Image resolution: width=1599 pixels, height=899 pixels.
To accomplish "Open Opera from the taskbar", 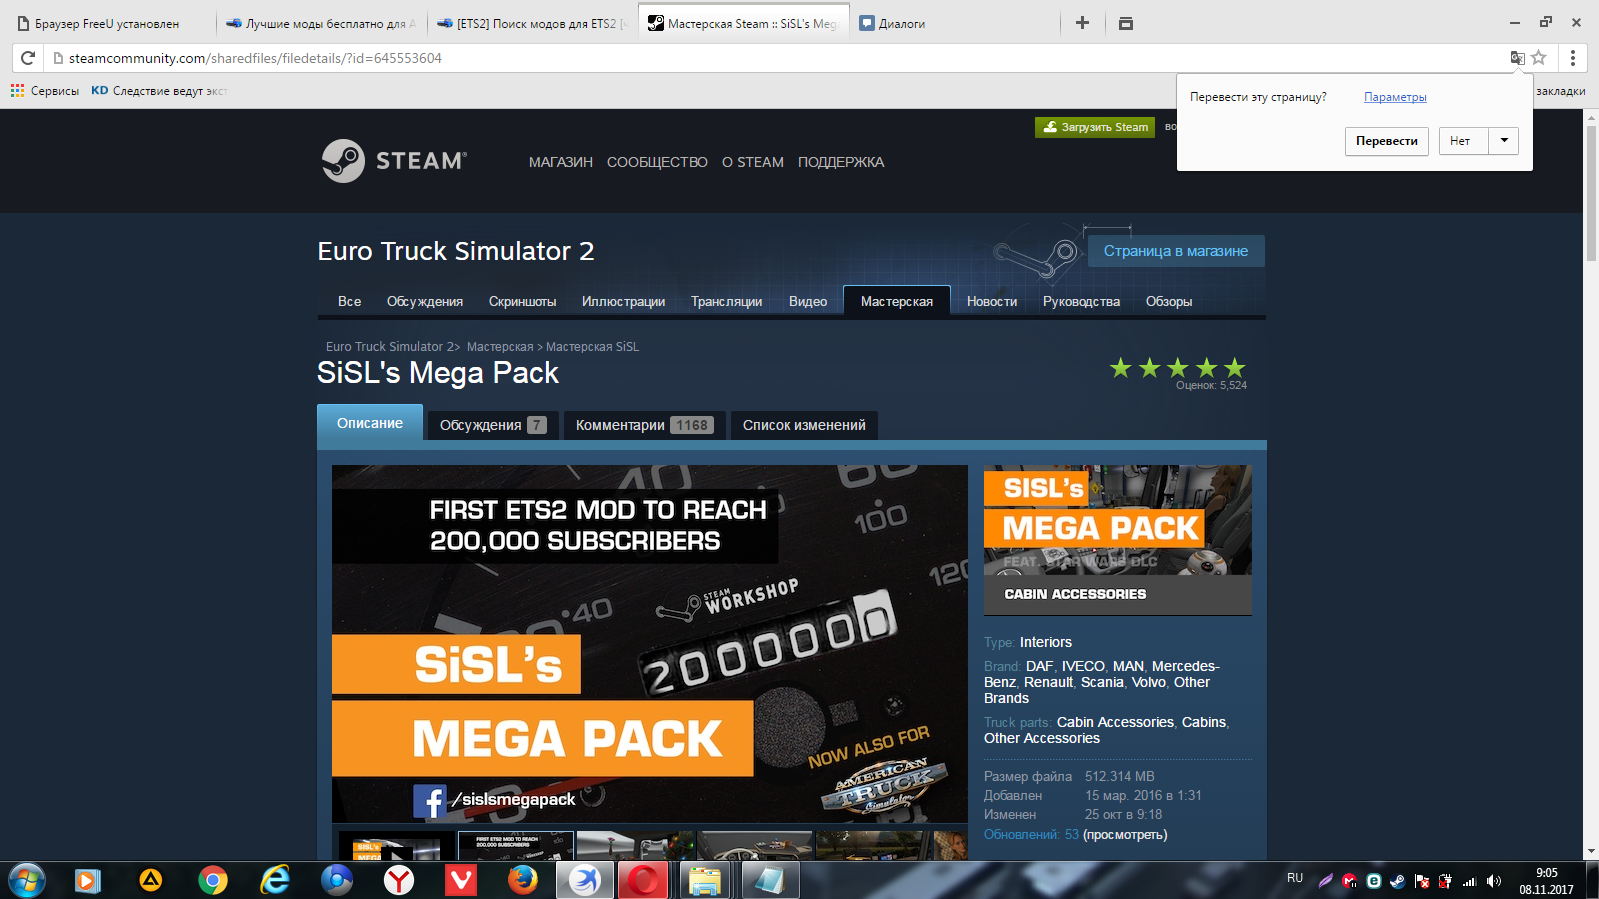I will pos(642,880).
